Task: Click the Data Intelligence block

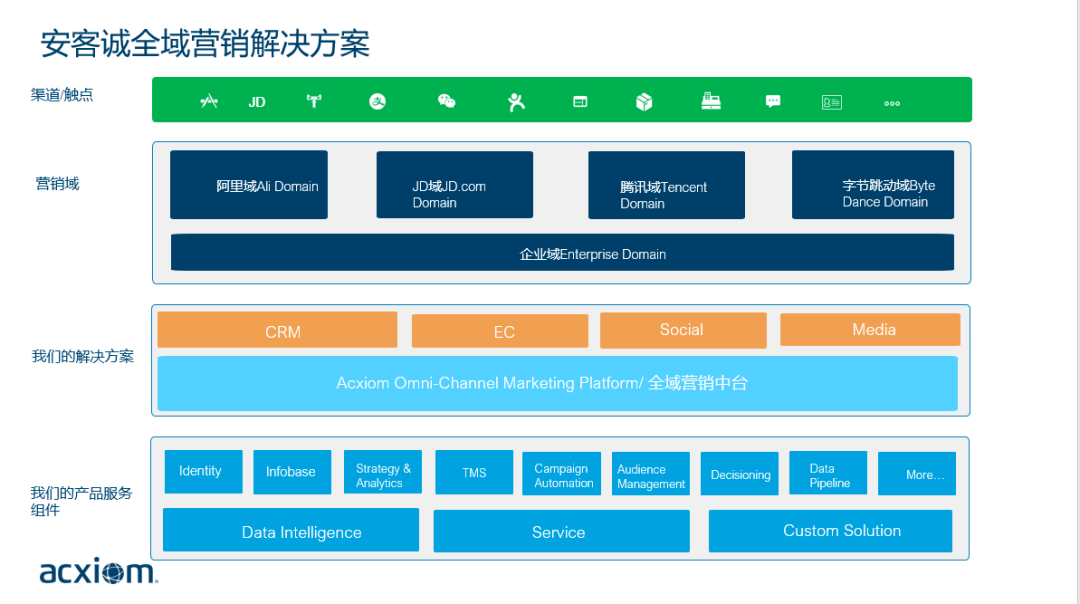Action: 291,531
